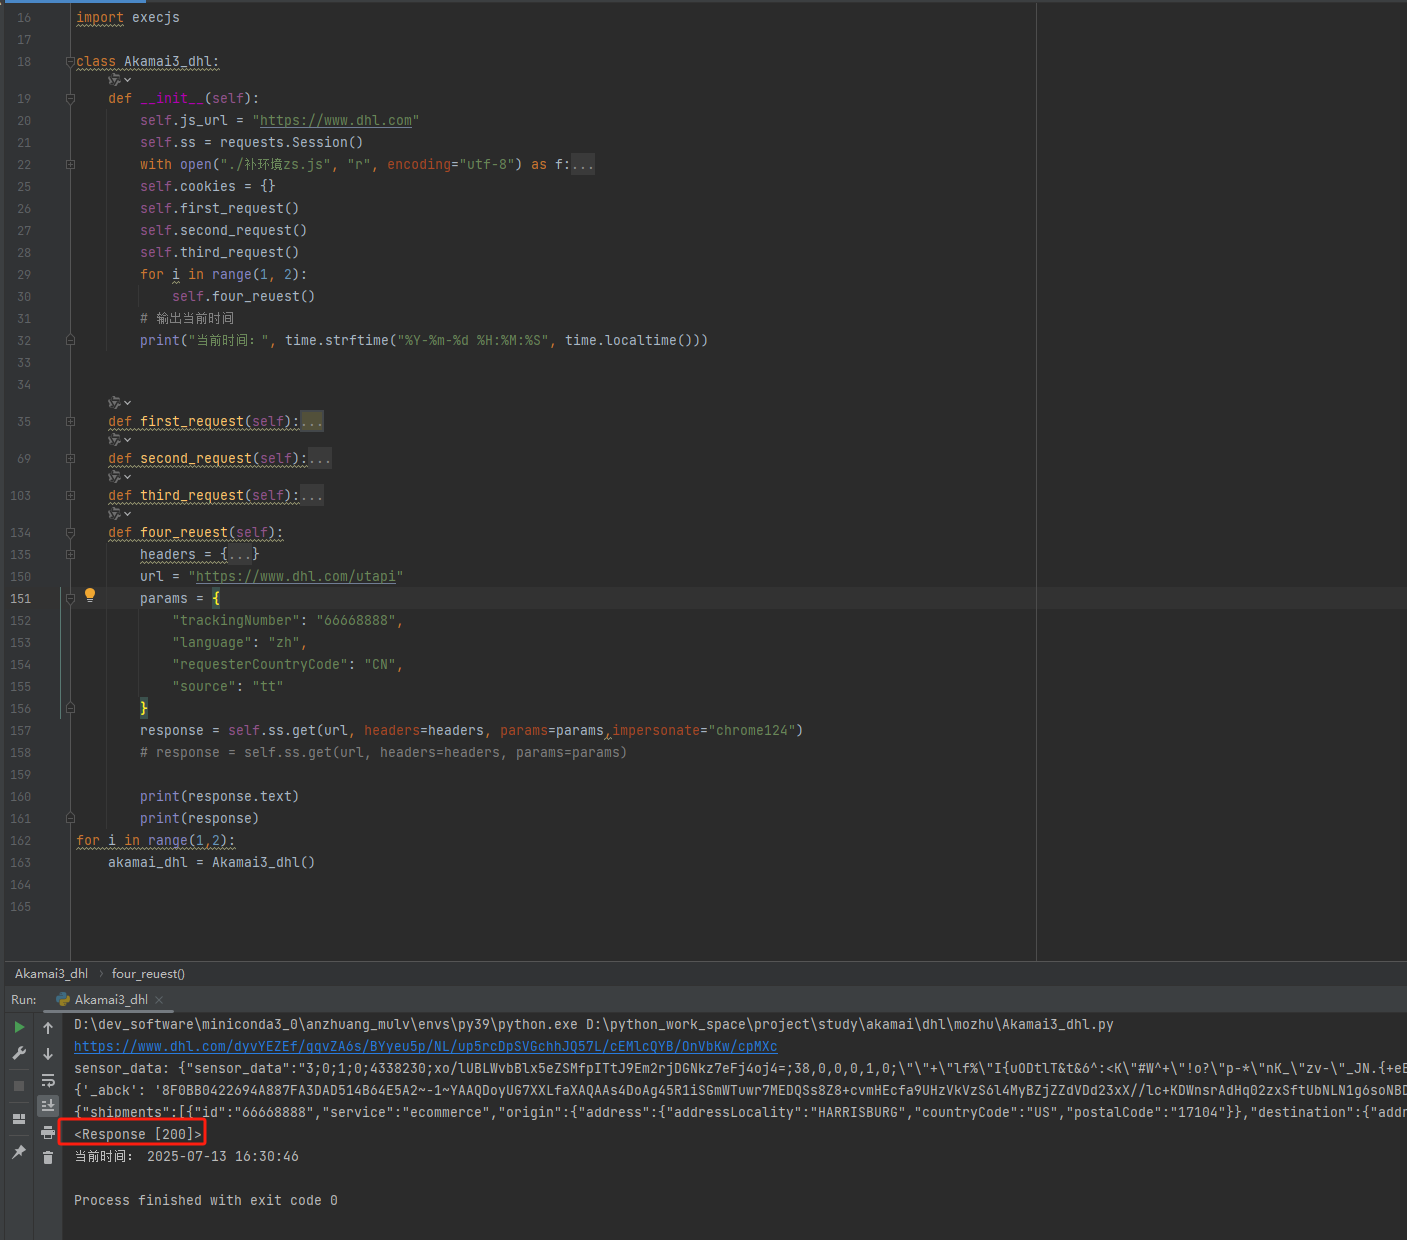Click line number 157 in gutter
The image size is (1407, 1240).
[x=20, y=731]
